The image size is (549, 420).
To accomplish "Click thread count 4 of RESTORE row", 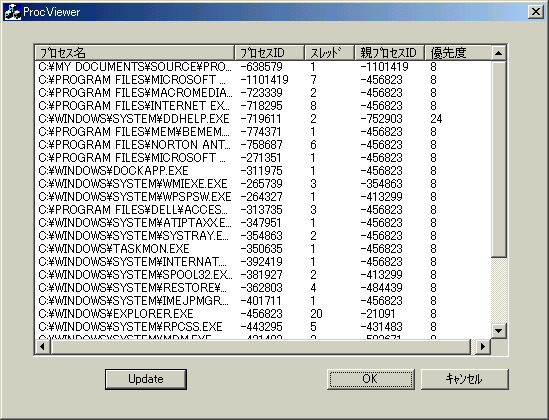I will pos(313,288).
